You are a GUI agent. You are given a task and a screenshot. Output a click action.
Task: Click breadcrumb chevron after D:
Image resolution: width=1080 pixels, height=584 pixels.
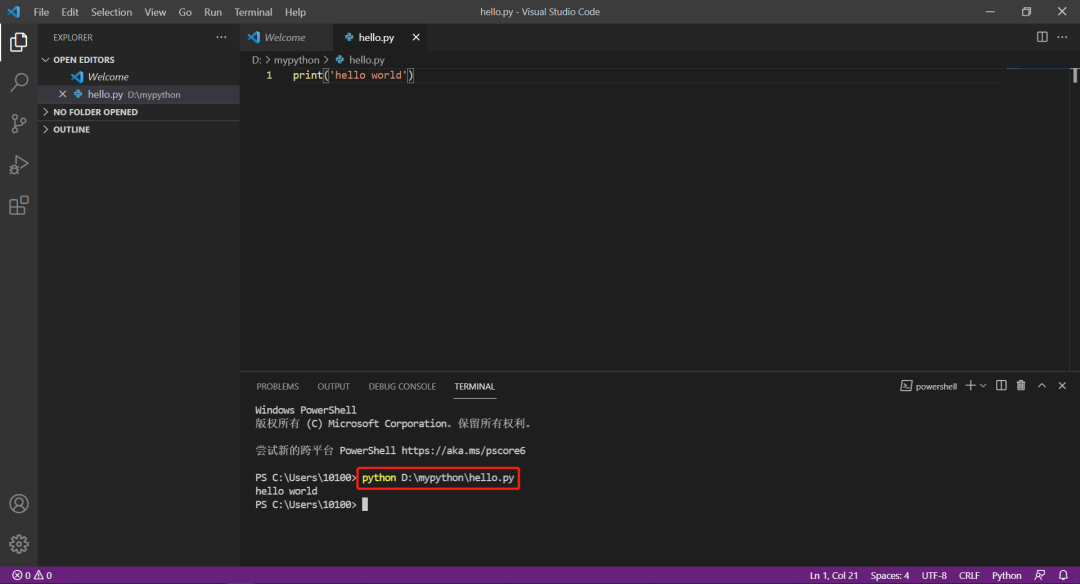pyautogui.click(x=268, y=60)
